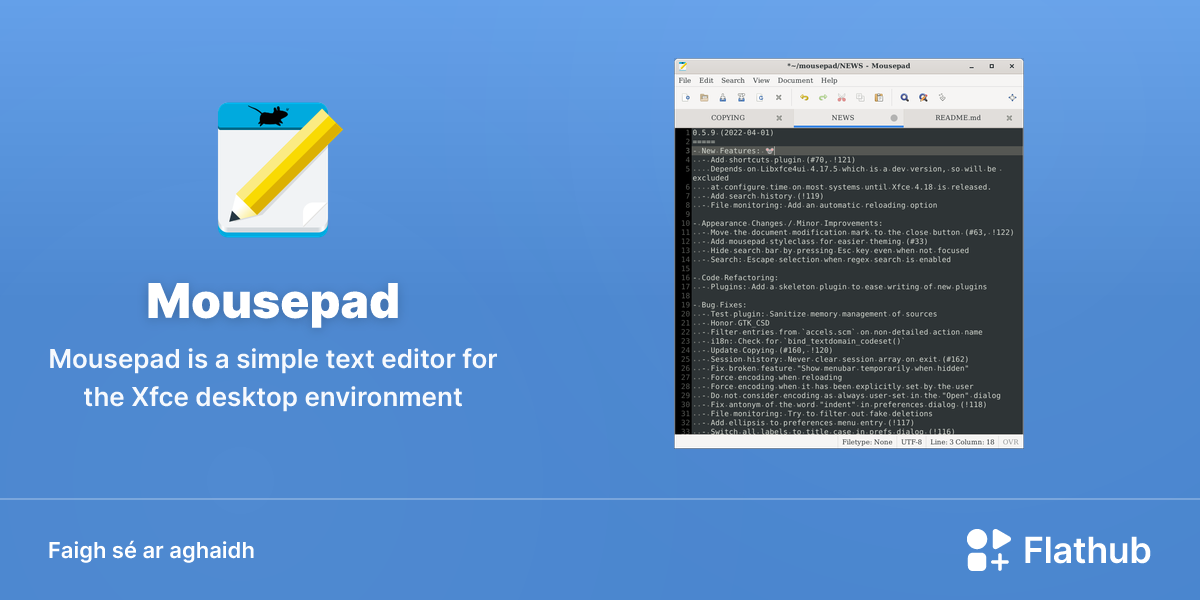Click the "Force encoding when reloading" line

coord(767,377)
